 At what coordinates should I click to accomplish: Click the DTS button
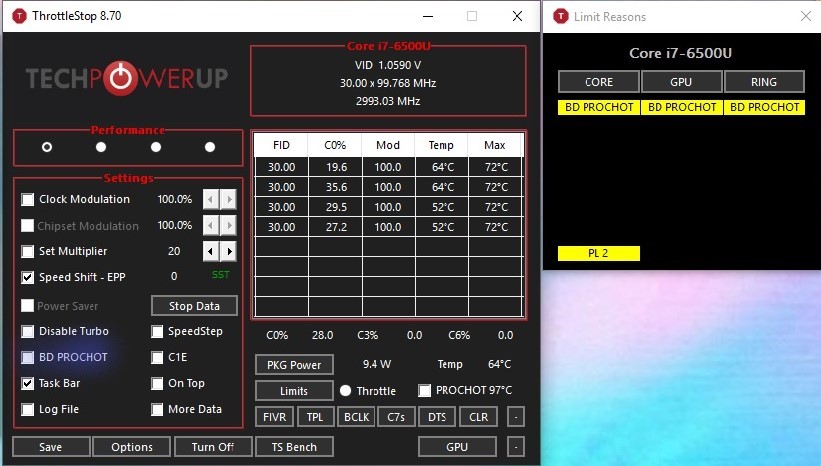(x=437, y=417)
